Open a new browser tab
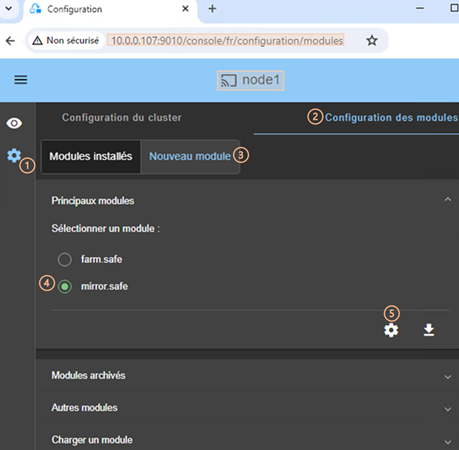 [212, 9]
